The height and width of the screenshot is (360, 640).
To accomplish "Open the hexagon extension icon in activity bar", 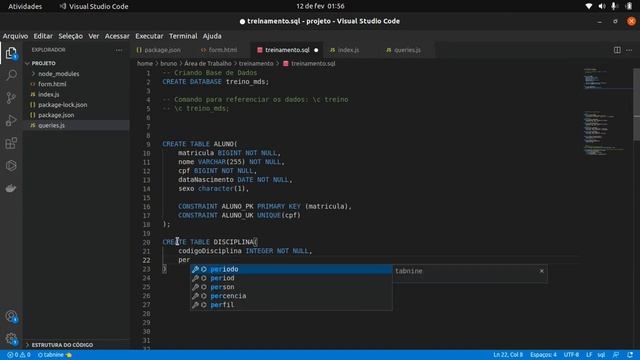I will point(11,165).
